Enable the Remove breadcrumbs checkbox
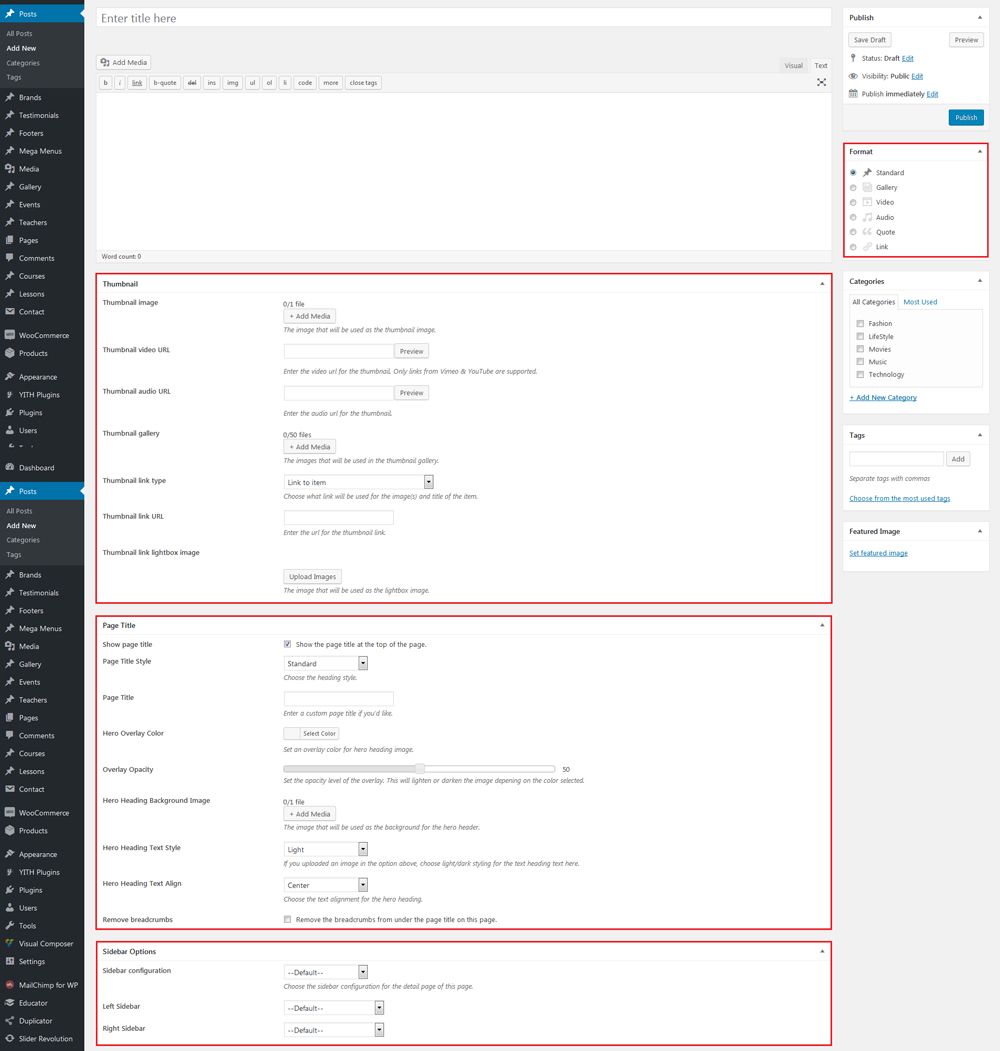This screenshot has width=1000, height=1051. (x=288, y=919)
